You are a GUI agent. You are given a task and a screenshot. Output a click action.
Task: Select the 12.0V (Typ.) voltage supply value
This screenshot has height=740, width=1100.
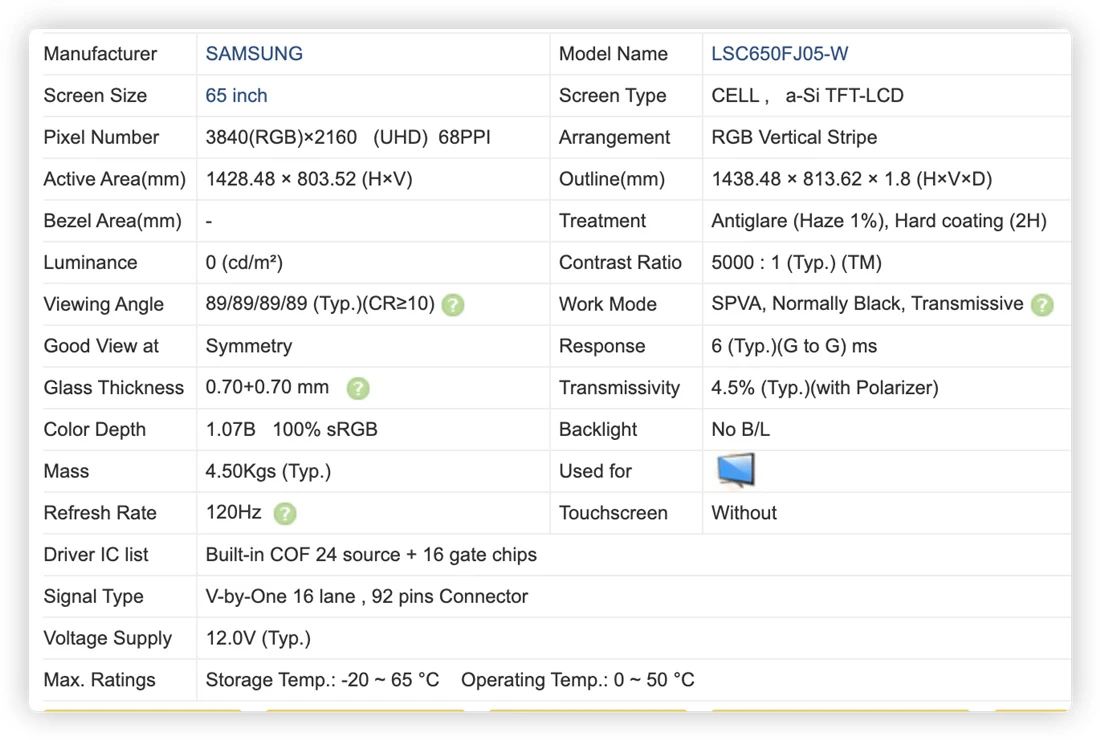point(258,638)
